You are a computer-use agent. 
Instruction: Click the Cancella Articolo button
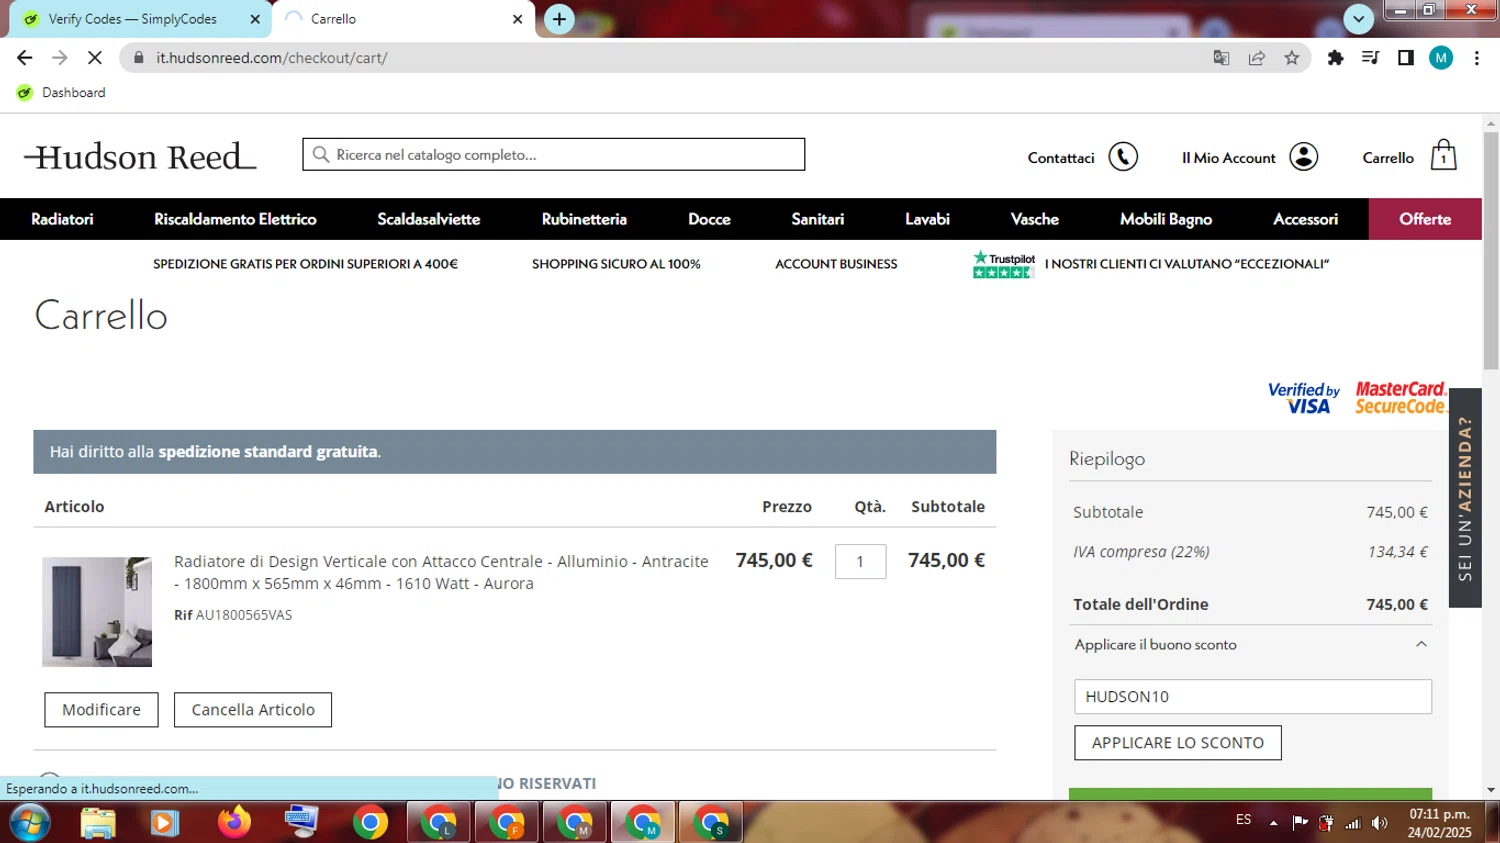253,710
